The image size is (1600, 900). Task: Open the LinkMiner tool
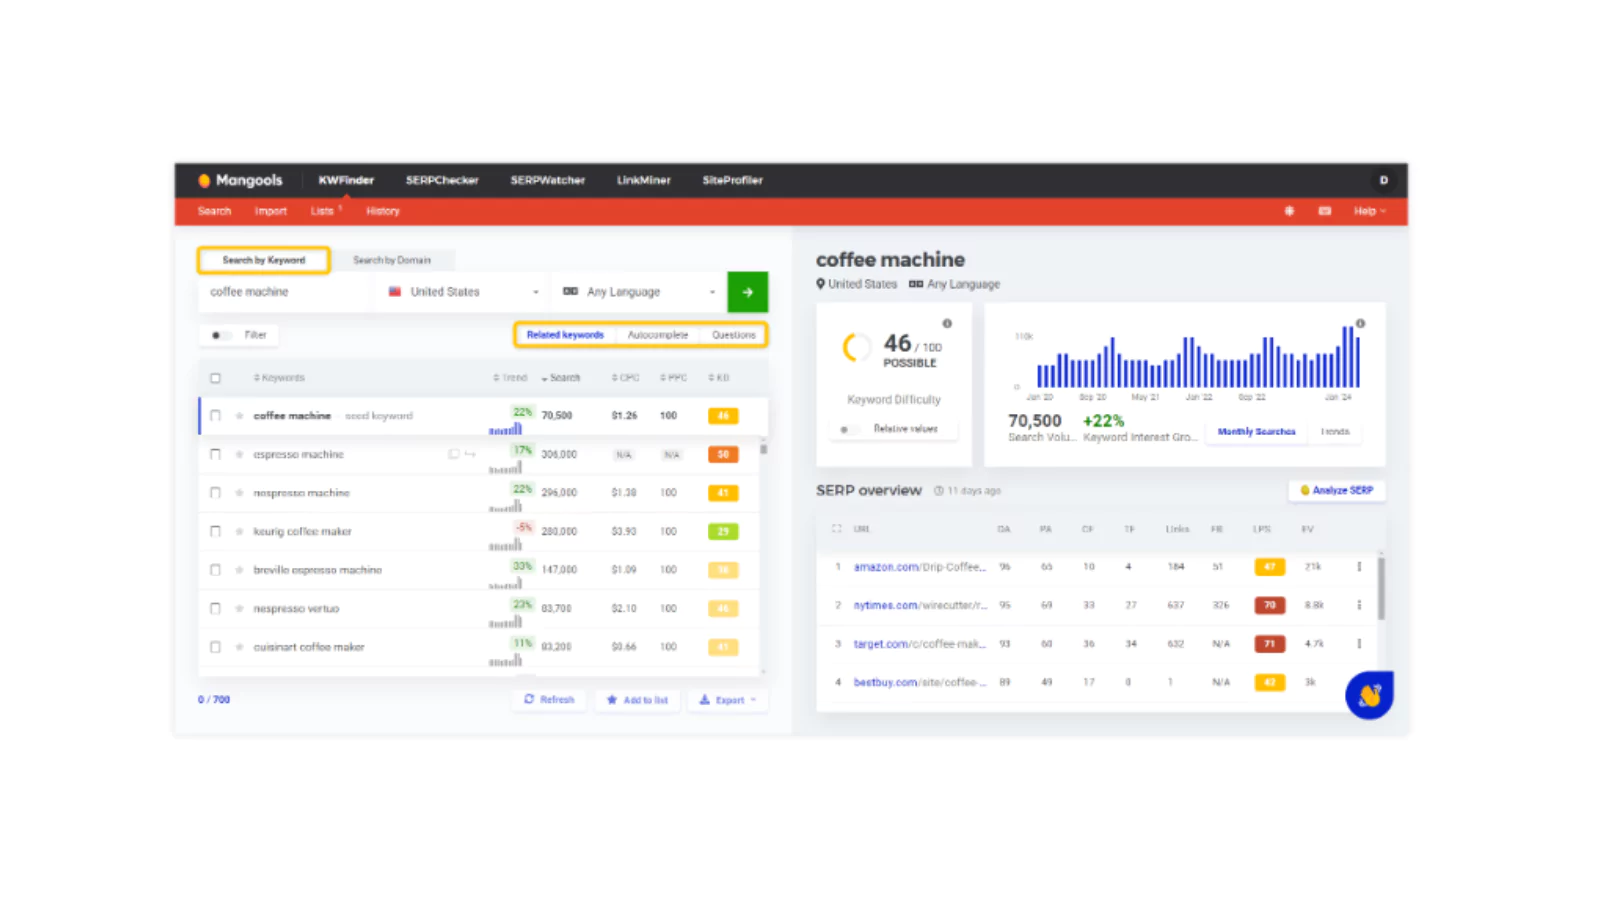[x=643, y=180]
